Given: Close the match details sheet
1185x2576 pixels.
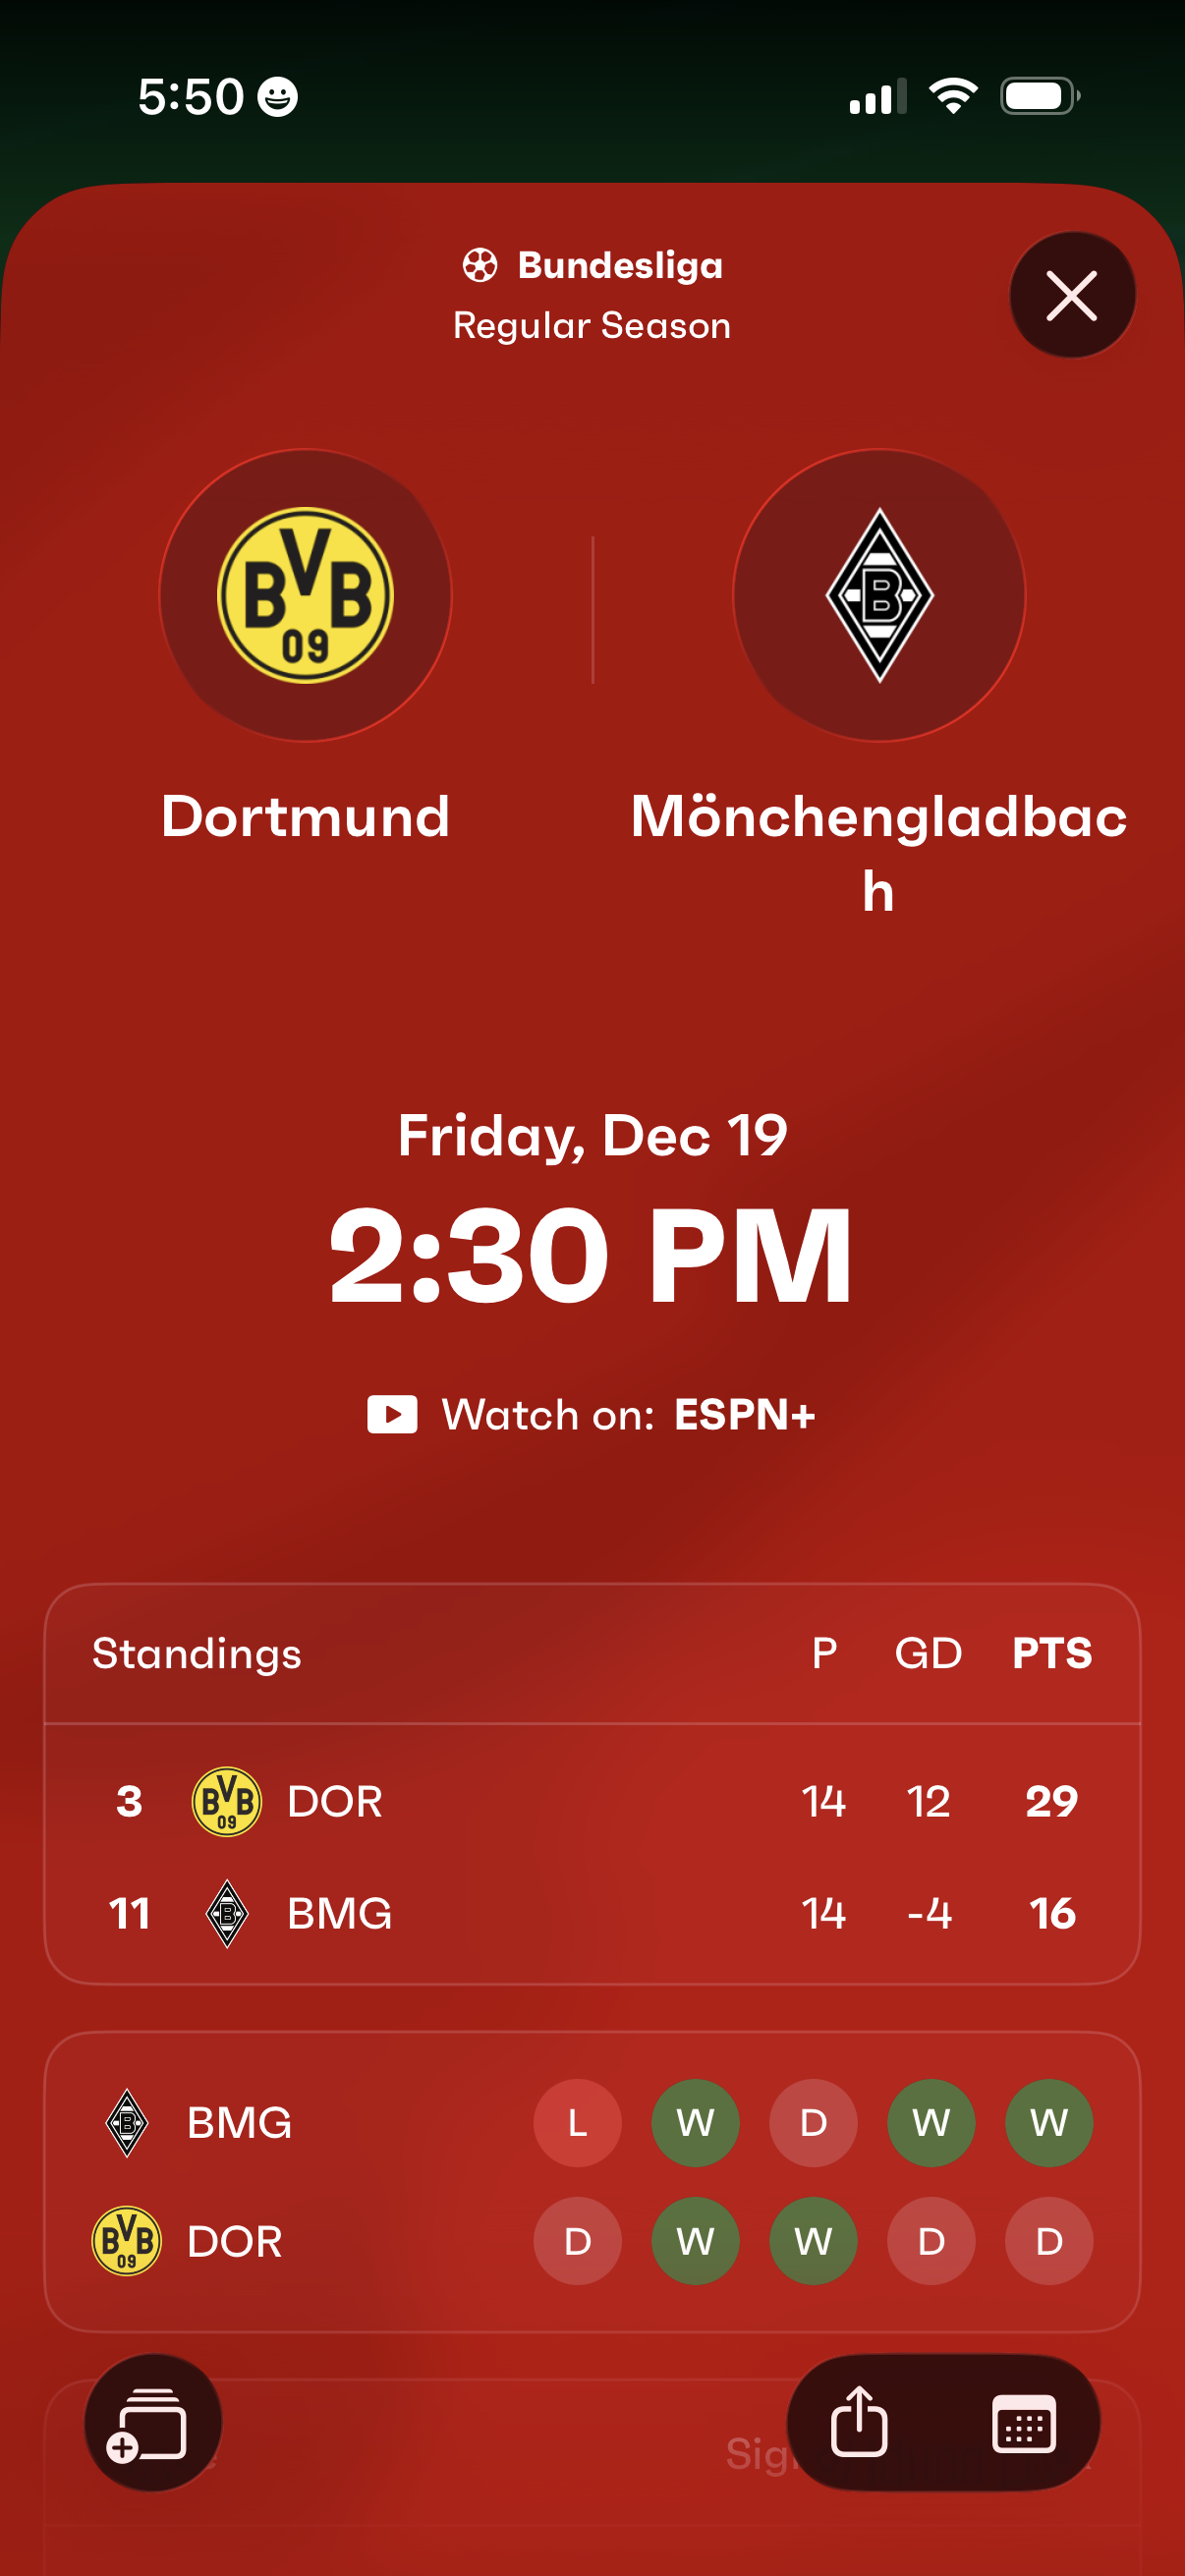Looking at the screenshot, I should 1071,295.
